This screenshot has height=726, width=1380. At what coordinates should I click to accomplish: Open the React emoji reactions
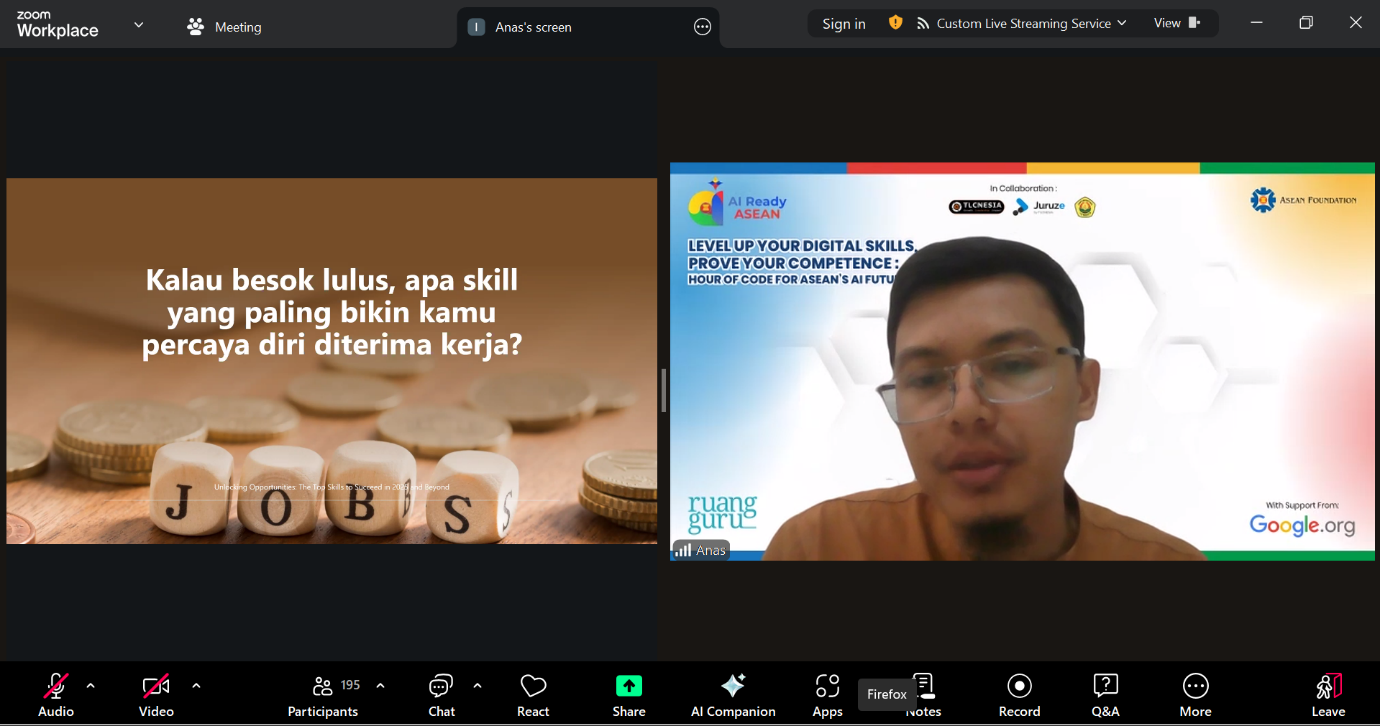point(533,695)
